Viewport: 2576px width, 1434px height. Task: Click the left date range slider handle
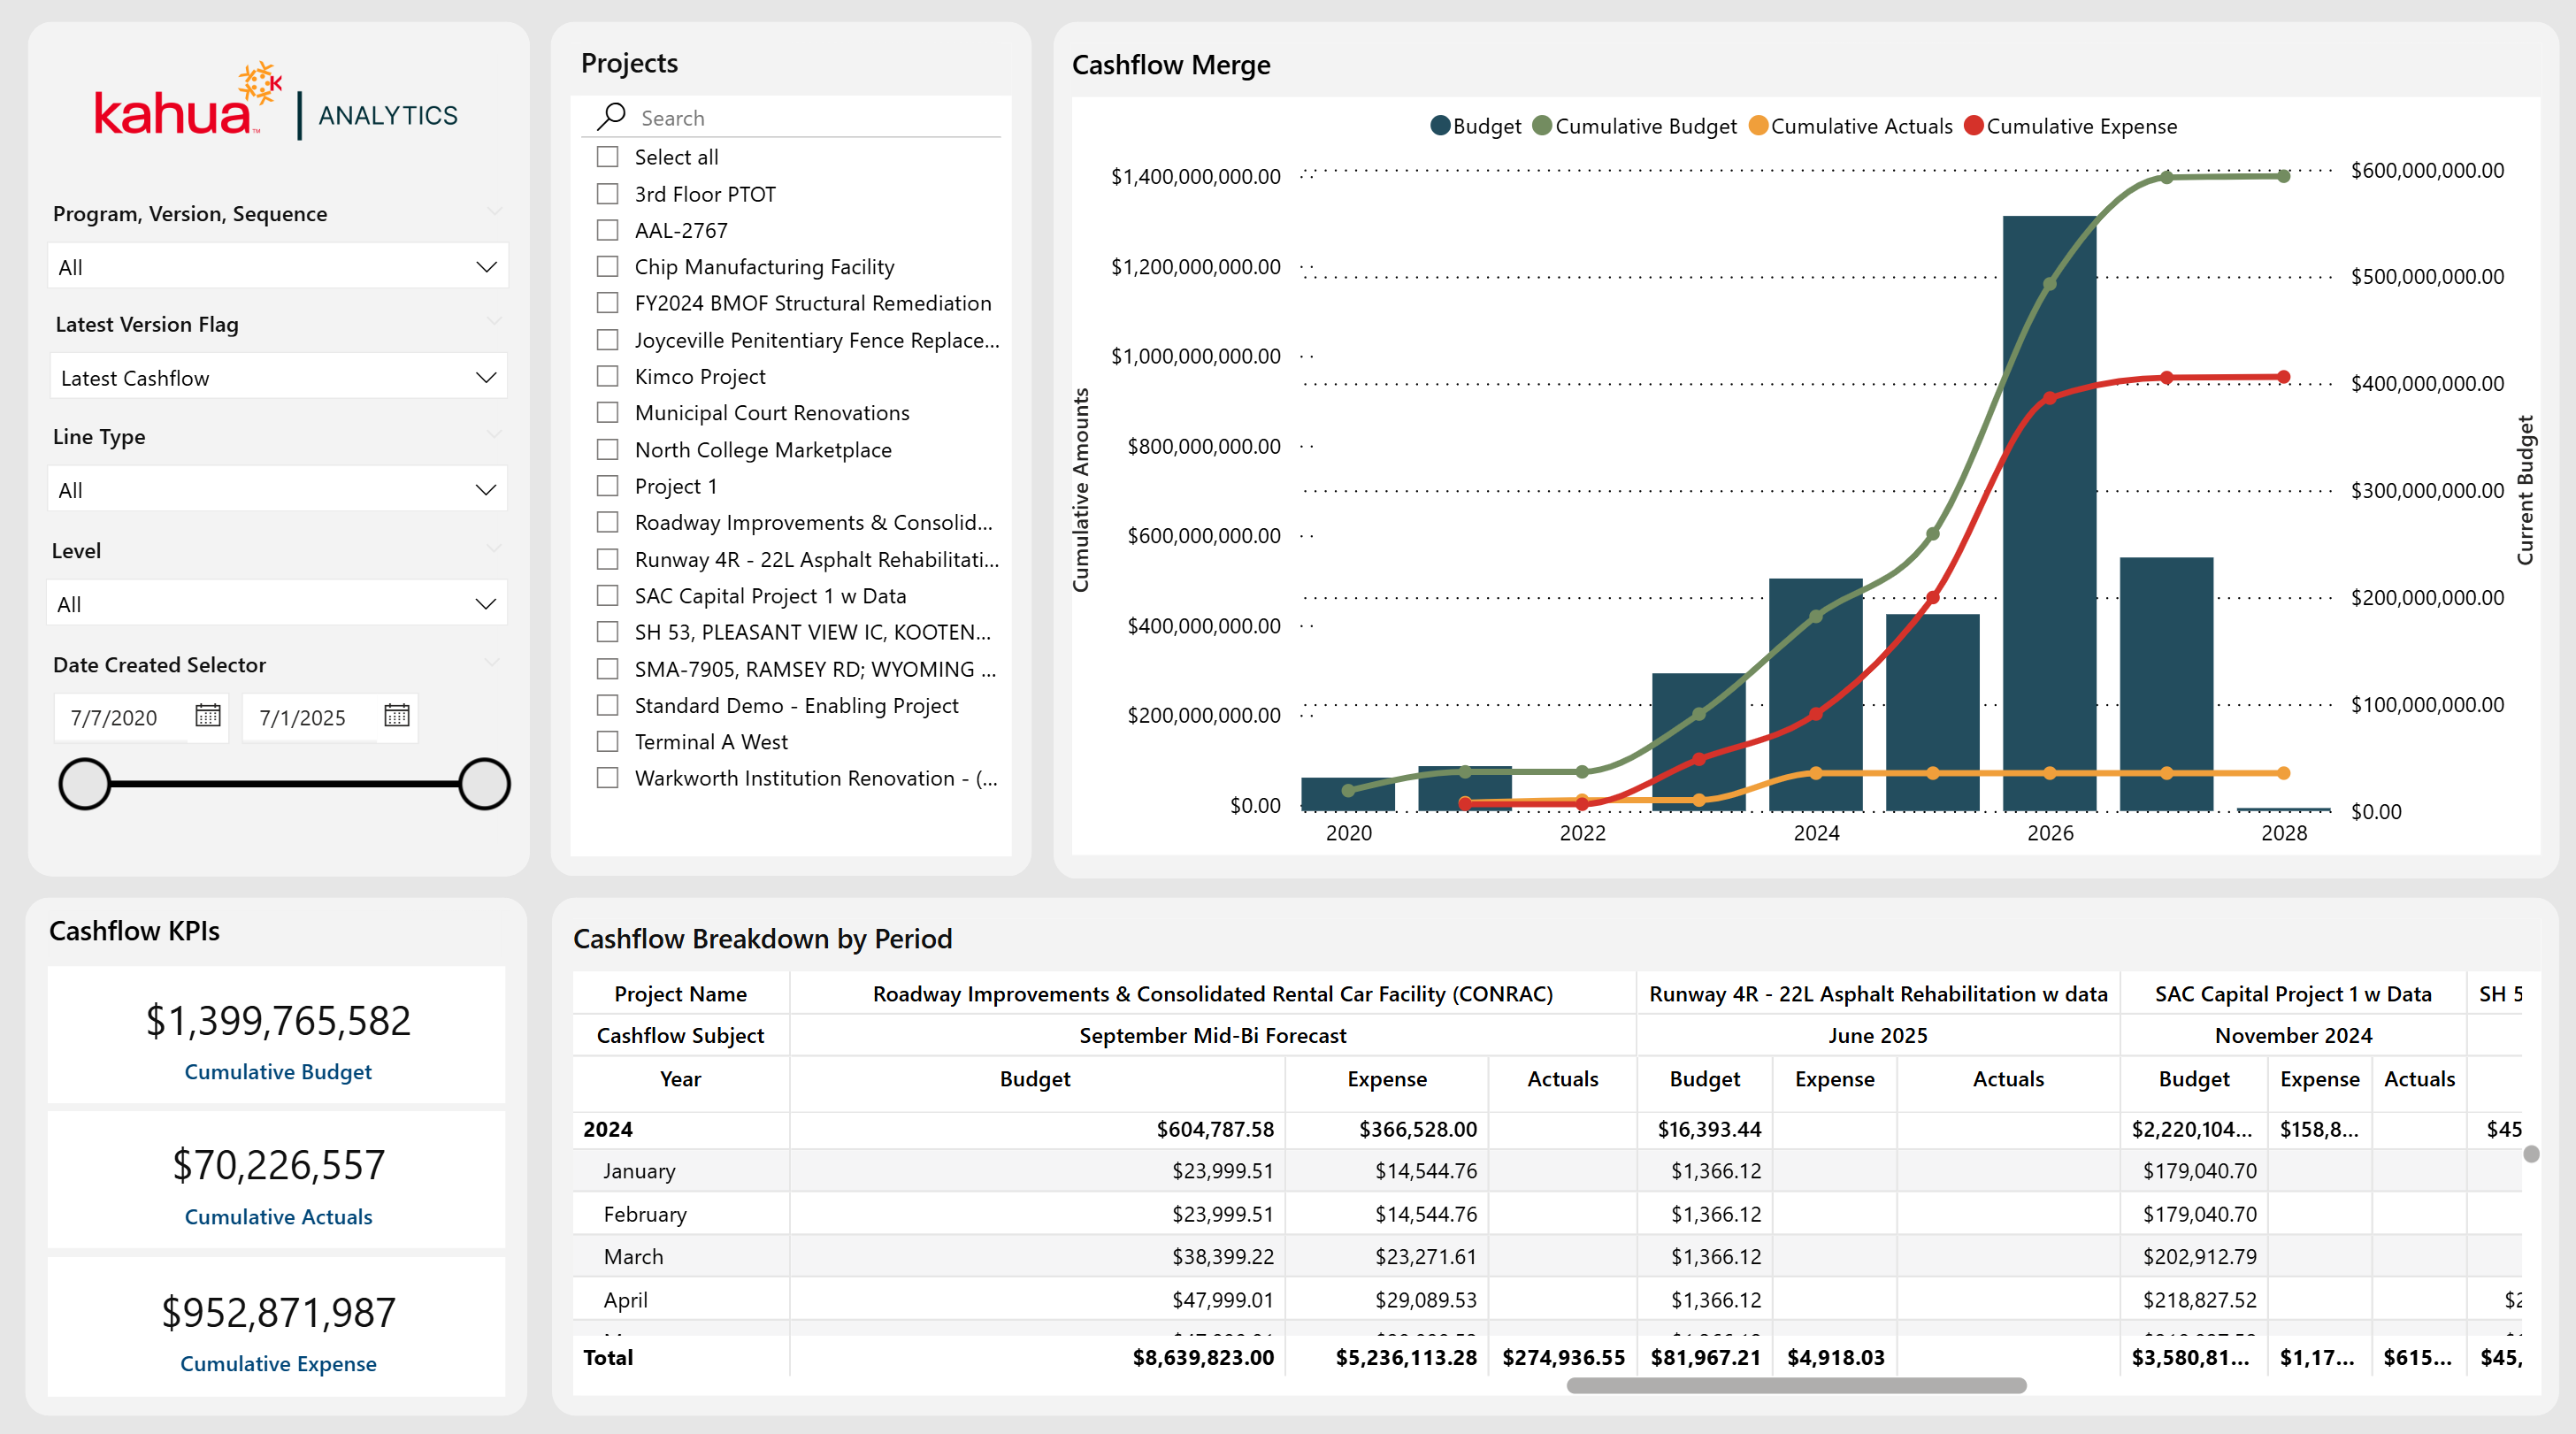tap(84, 783)
